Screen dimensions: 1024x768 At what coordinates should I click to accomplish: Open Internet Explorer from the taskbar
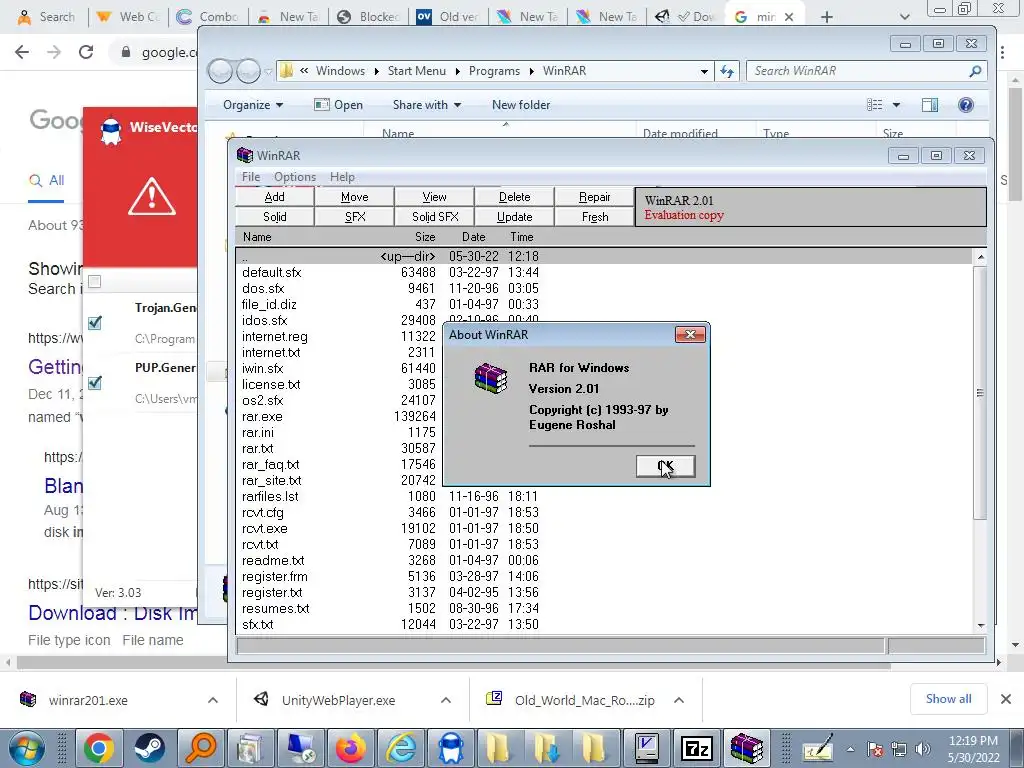pos(401,748)
